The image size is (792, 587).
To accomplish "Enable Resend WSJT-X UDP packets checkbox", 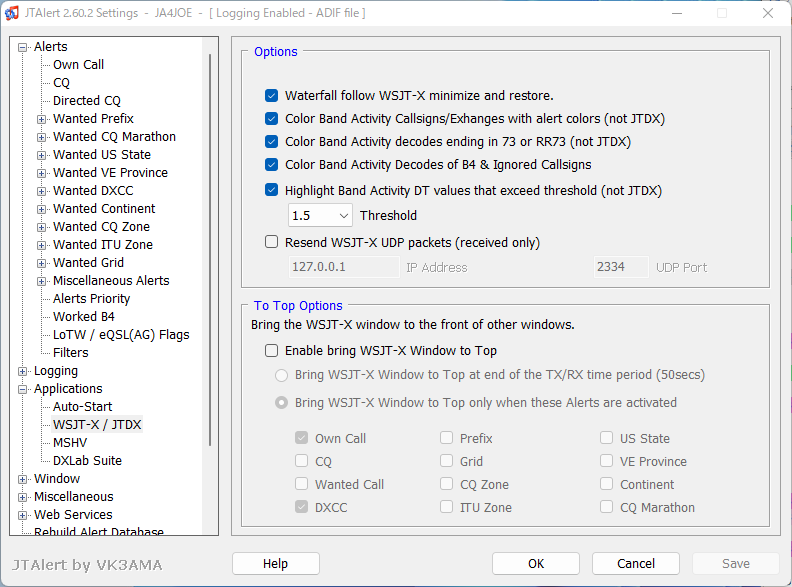I will [272, 242].
